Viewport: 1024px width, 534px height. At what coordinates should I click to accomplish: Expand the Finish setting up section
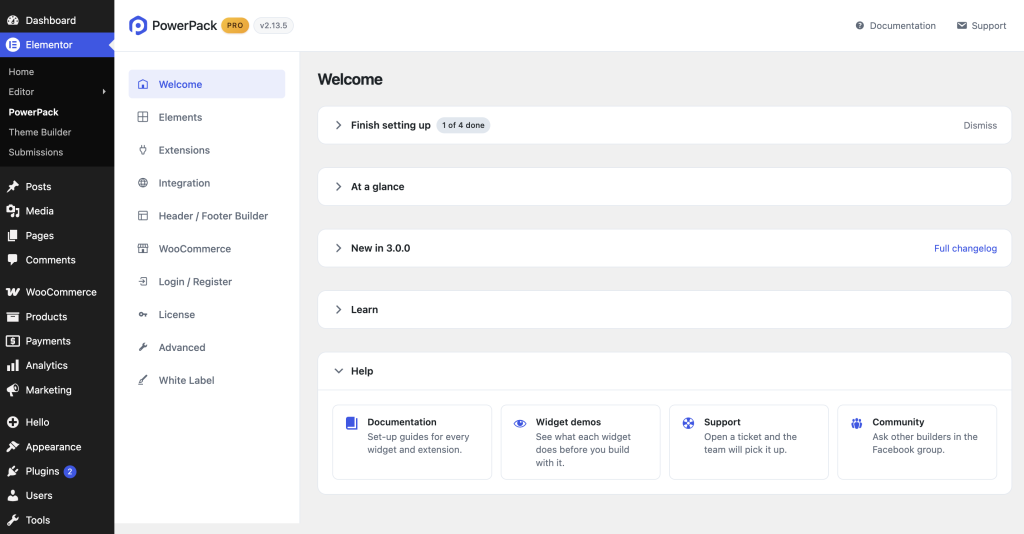[338, 125]
